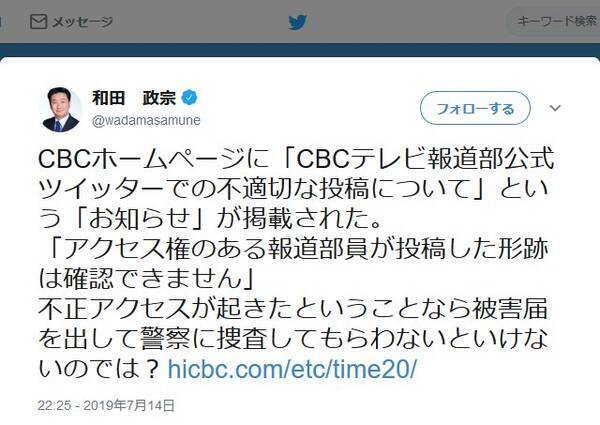Select the メッセージ navigation label

pos(82,22)
